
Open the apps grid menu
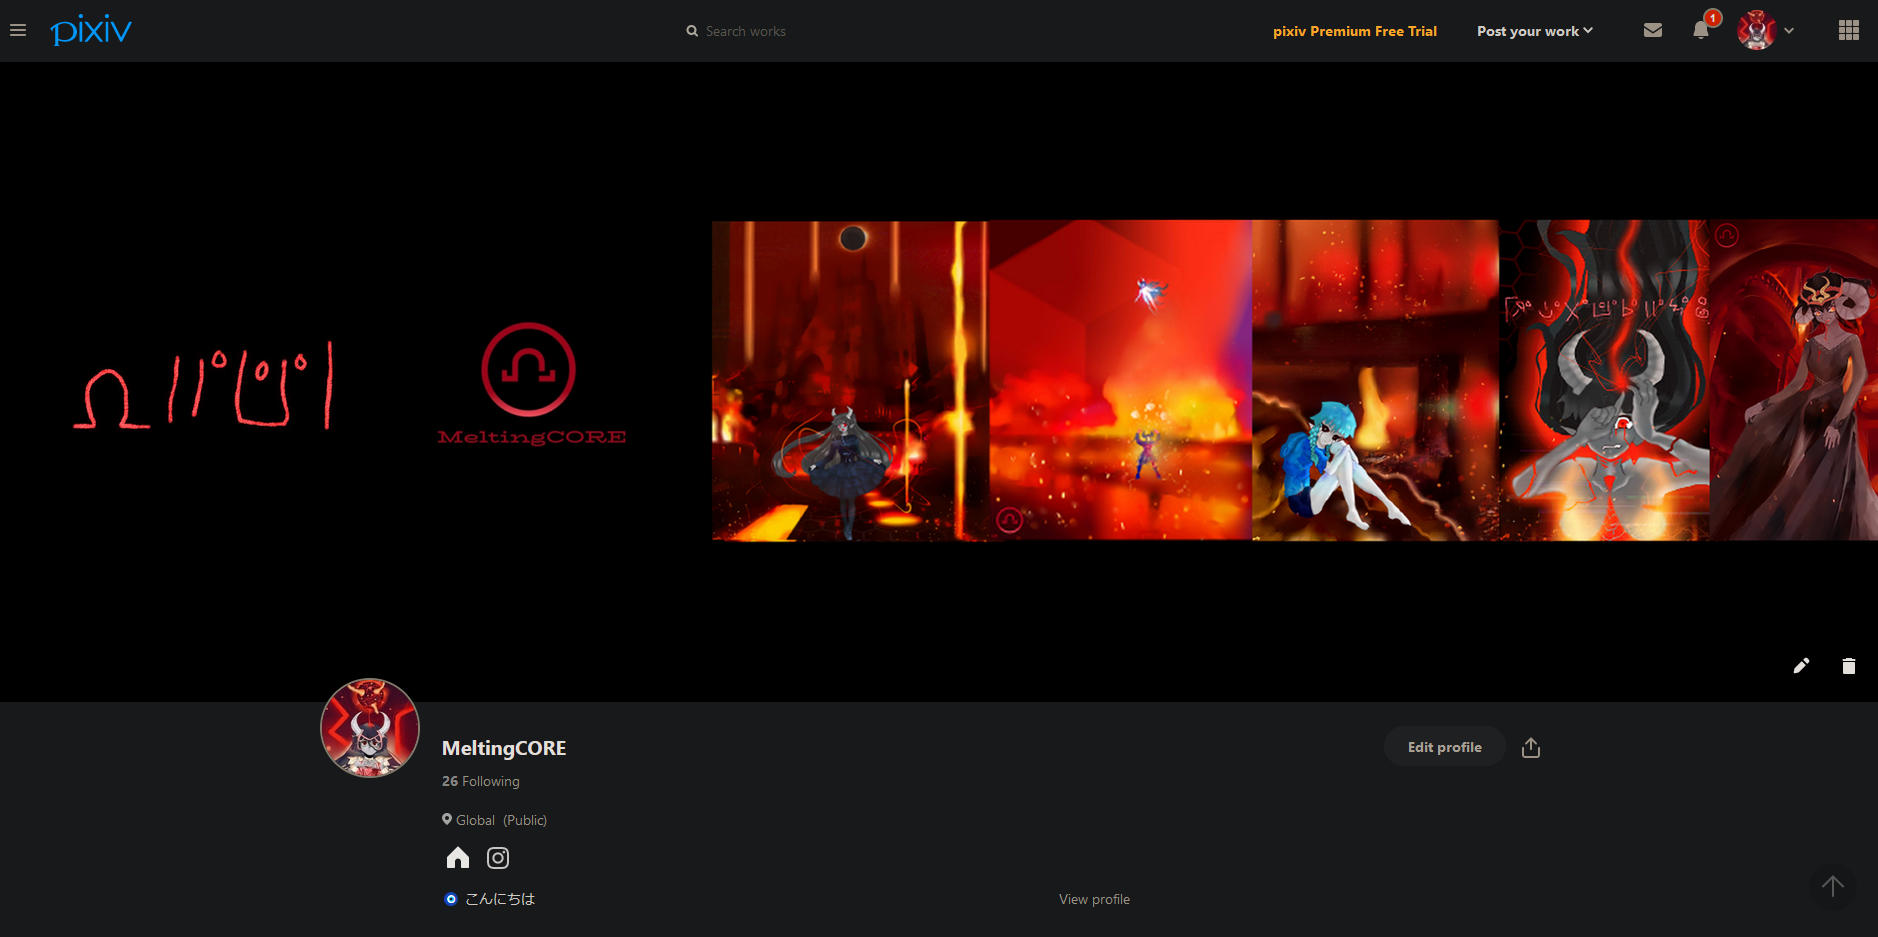[1848, 31]
